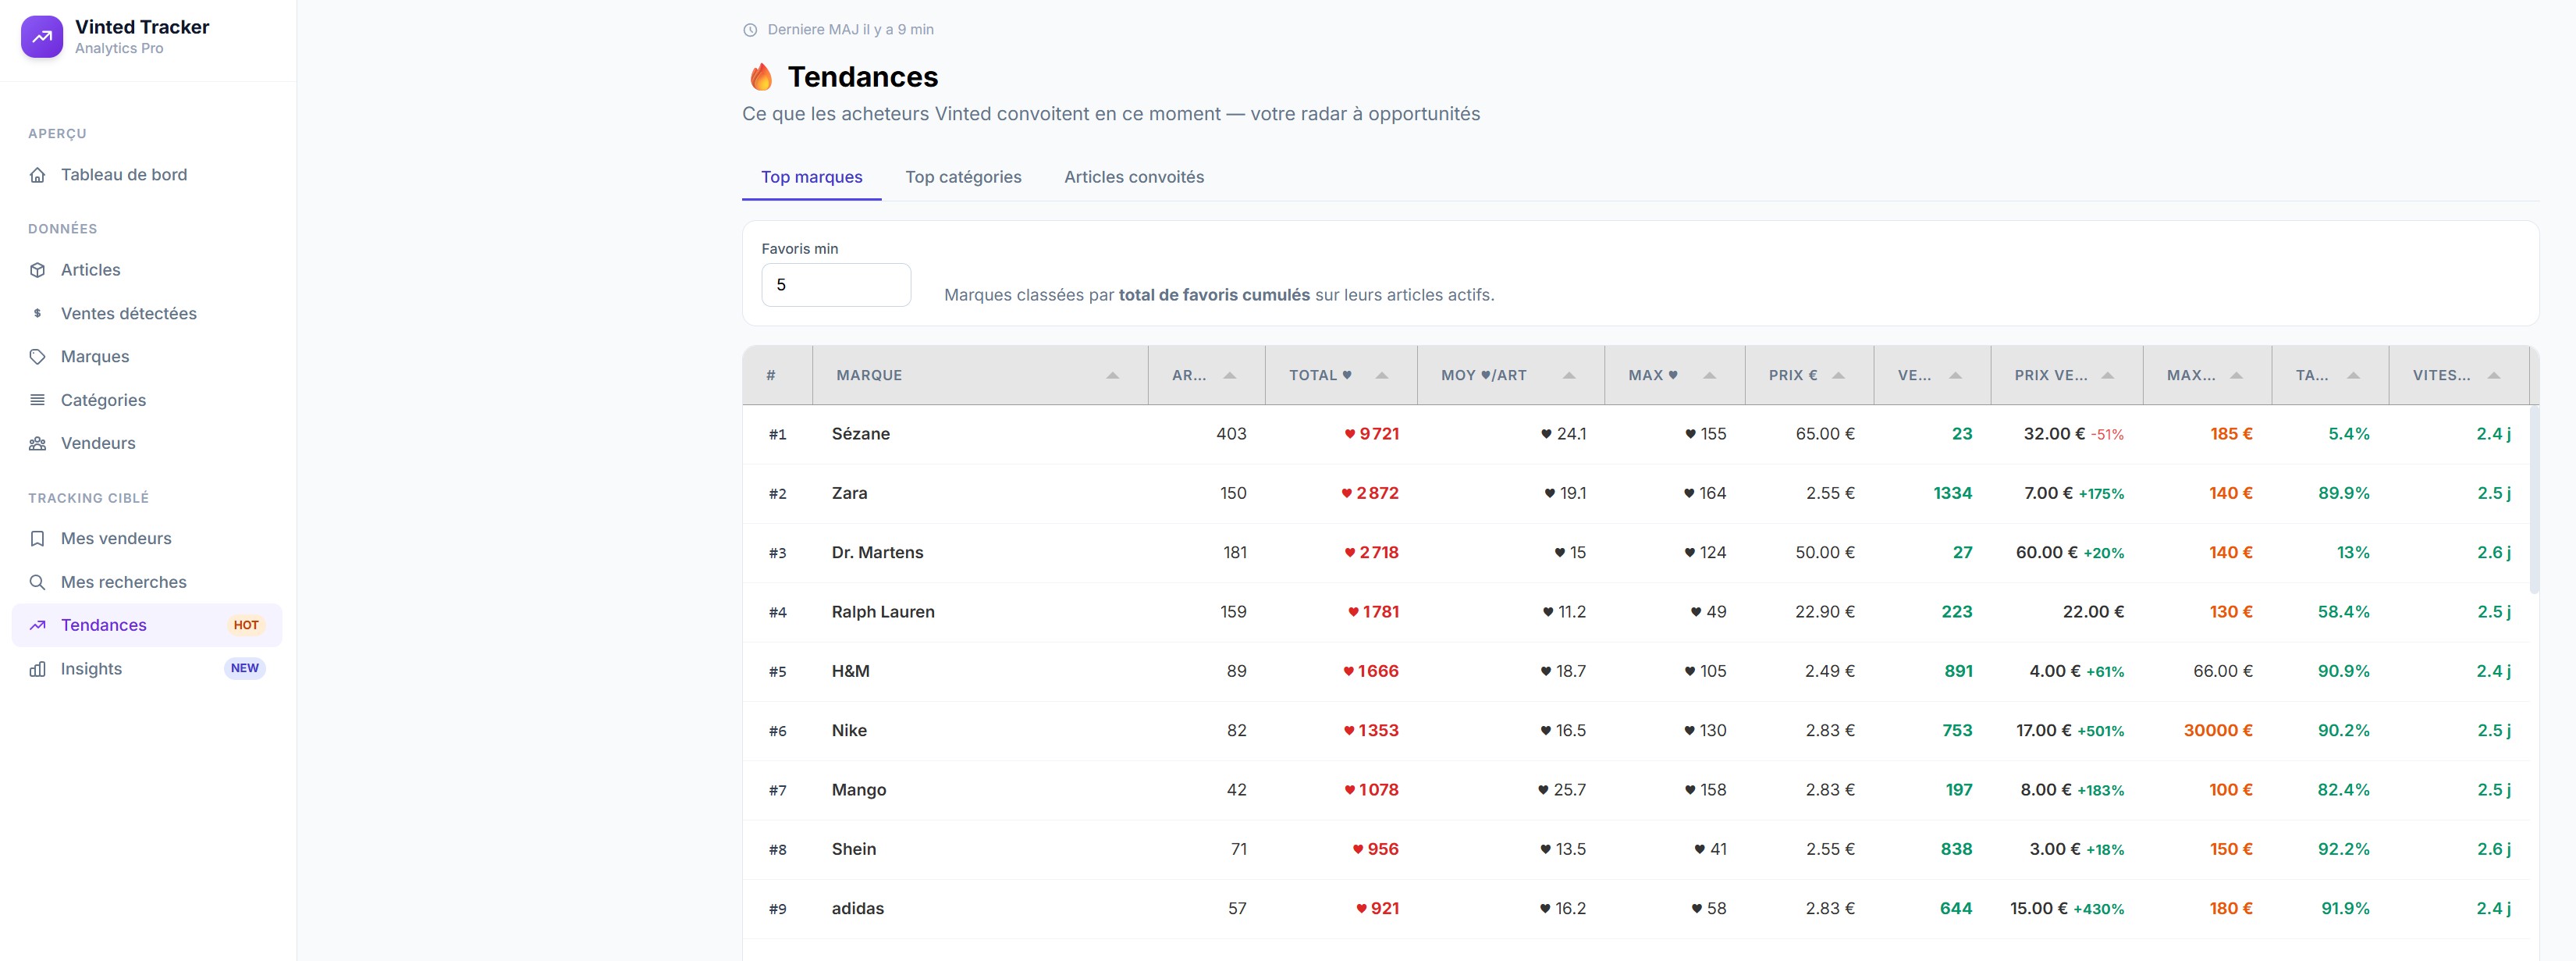Viewport: 2576px width, 961px height.
Task: Click the heart icon next to Zara 2872
Action: click(x=1346, y=493)
